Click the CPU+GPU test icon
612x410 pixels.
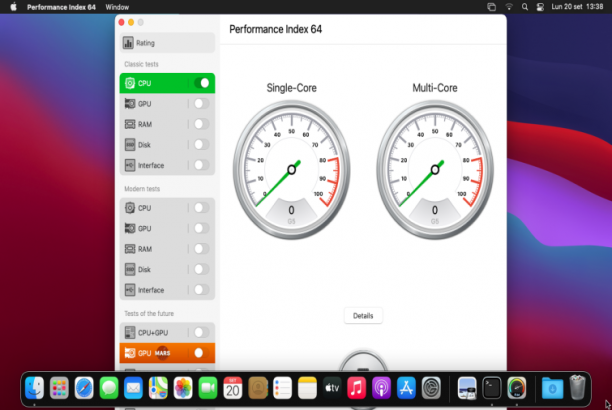130,333
